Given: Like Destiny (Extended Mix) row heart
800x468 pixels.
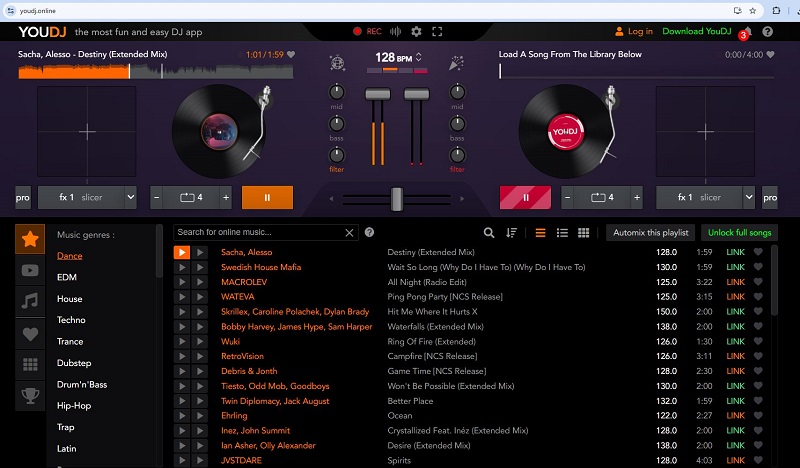Looking at the screenshot, I should click(758, 252).
